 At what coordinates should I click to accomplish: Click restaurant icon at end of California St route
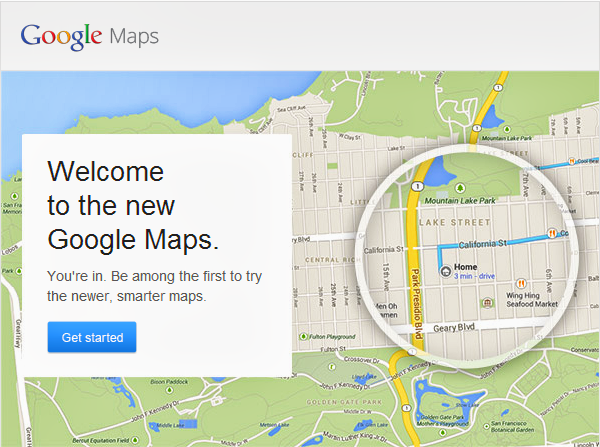click(x=551, y=232)
